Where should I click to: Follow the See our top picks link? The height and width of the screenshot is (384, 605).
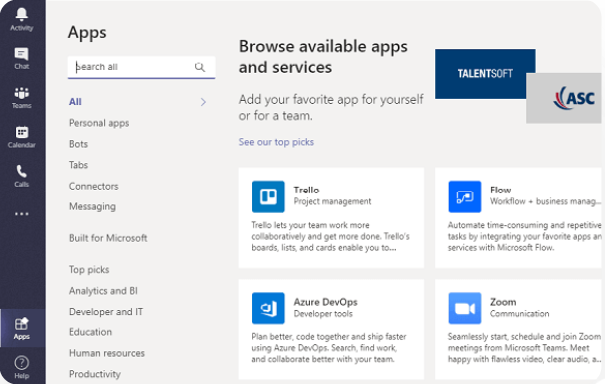click(276, 142)
